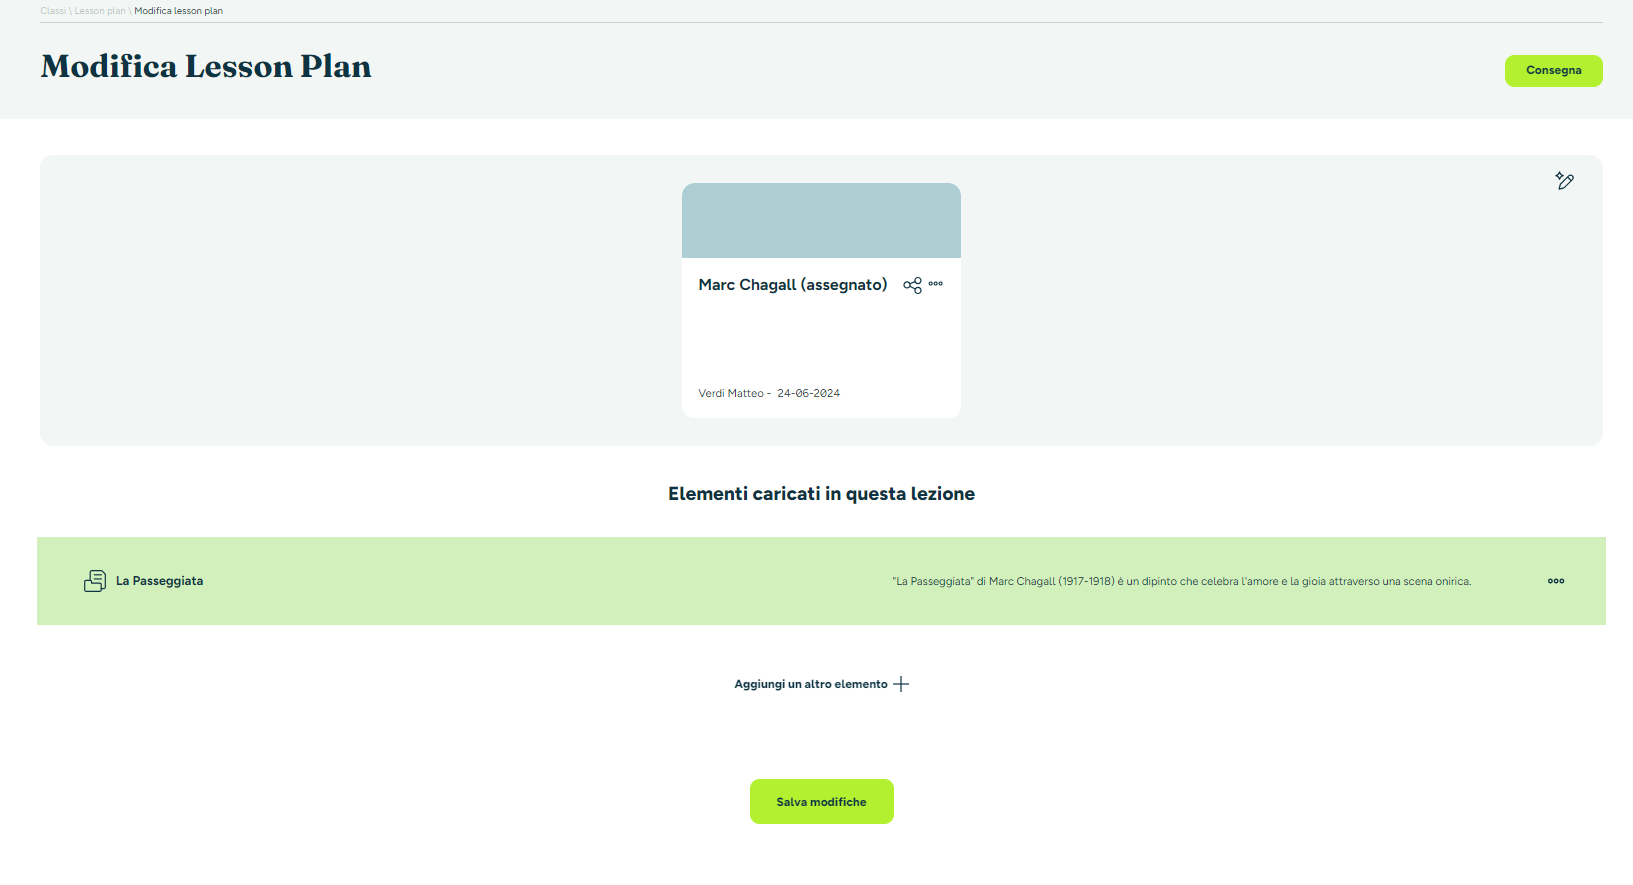Click Elementi caricati in questa lezione heading
This screenshot has height=885, width=1633.
pyautogui.click(x=821, y=494)
